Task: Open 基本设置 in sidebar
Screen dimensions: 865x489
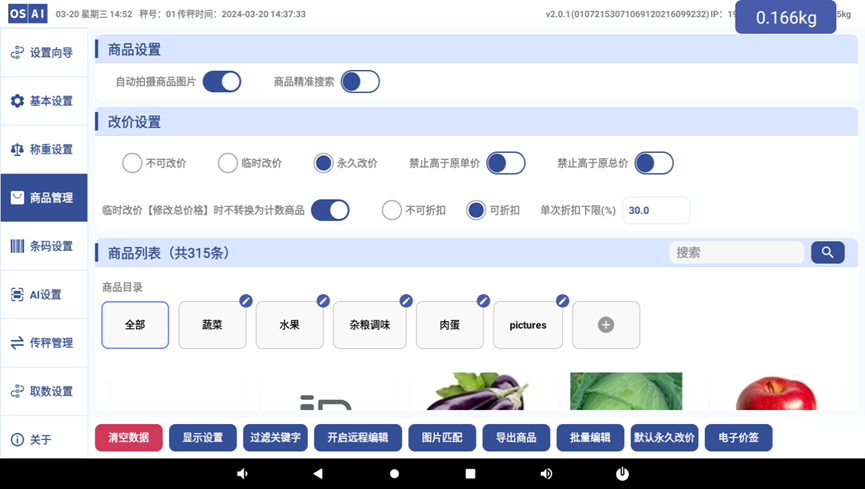Action: pos(44,101)
